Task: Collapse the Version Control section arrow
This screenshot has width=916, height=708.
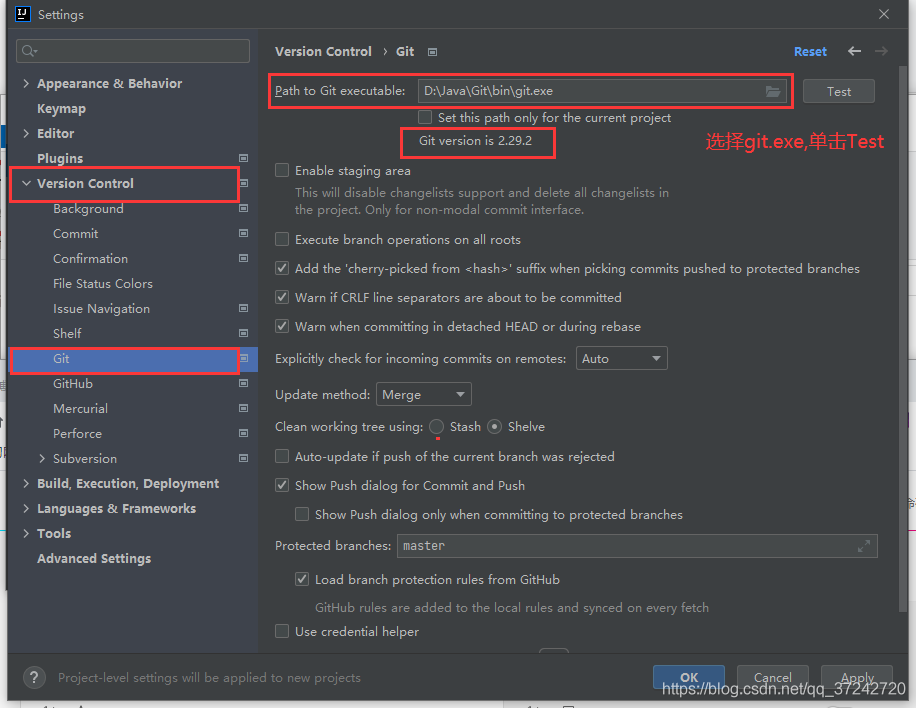Action: pyautogui.click(x=26, y=183)
